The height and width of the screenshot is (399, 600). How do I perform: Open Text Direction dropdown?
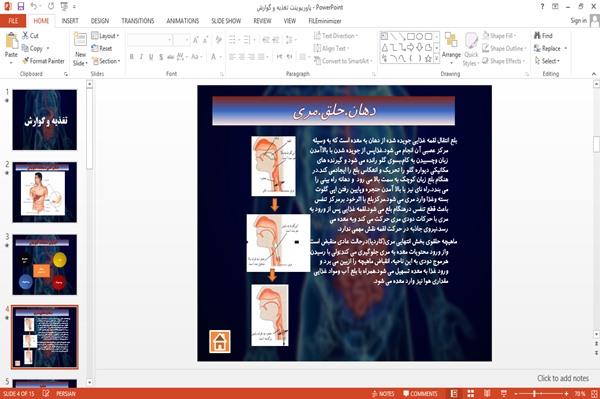[336, 36]
